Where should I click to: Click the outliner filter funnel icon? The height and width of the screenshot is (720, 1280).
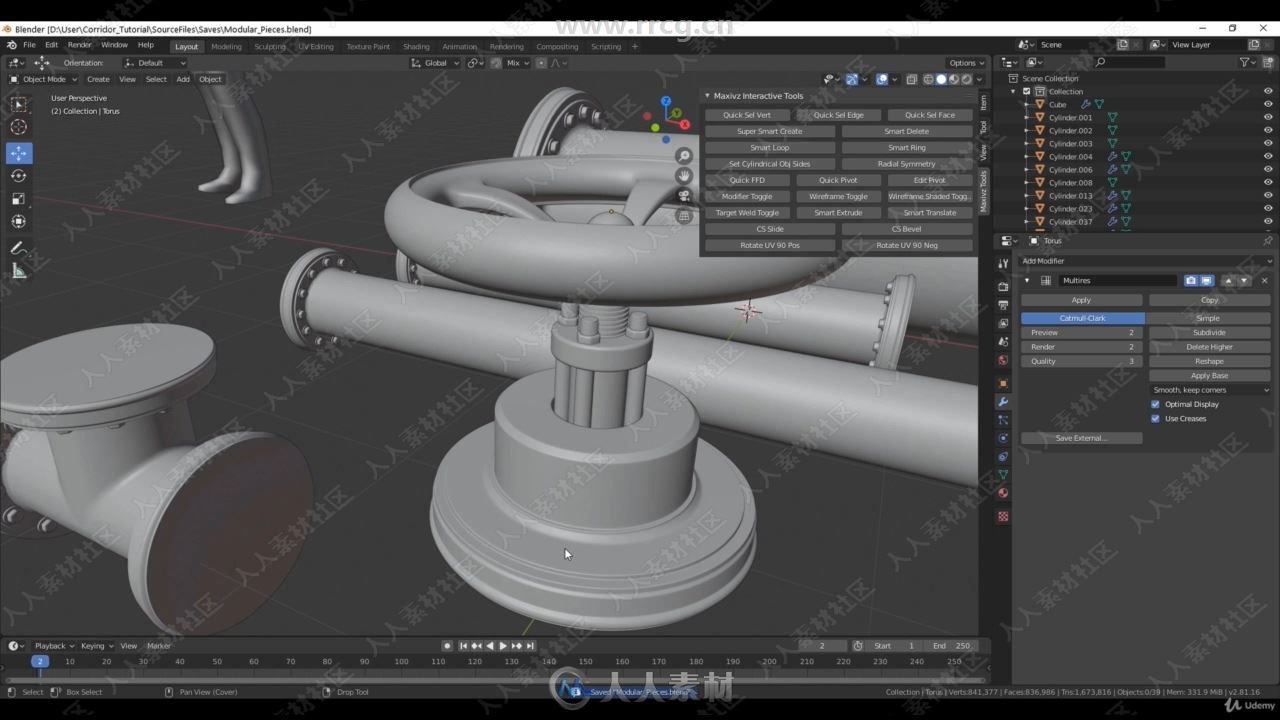(x=1245, y=62)
